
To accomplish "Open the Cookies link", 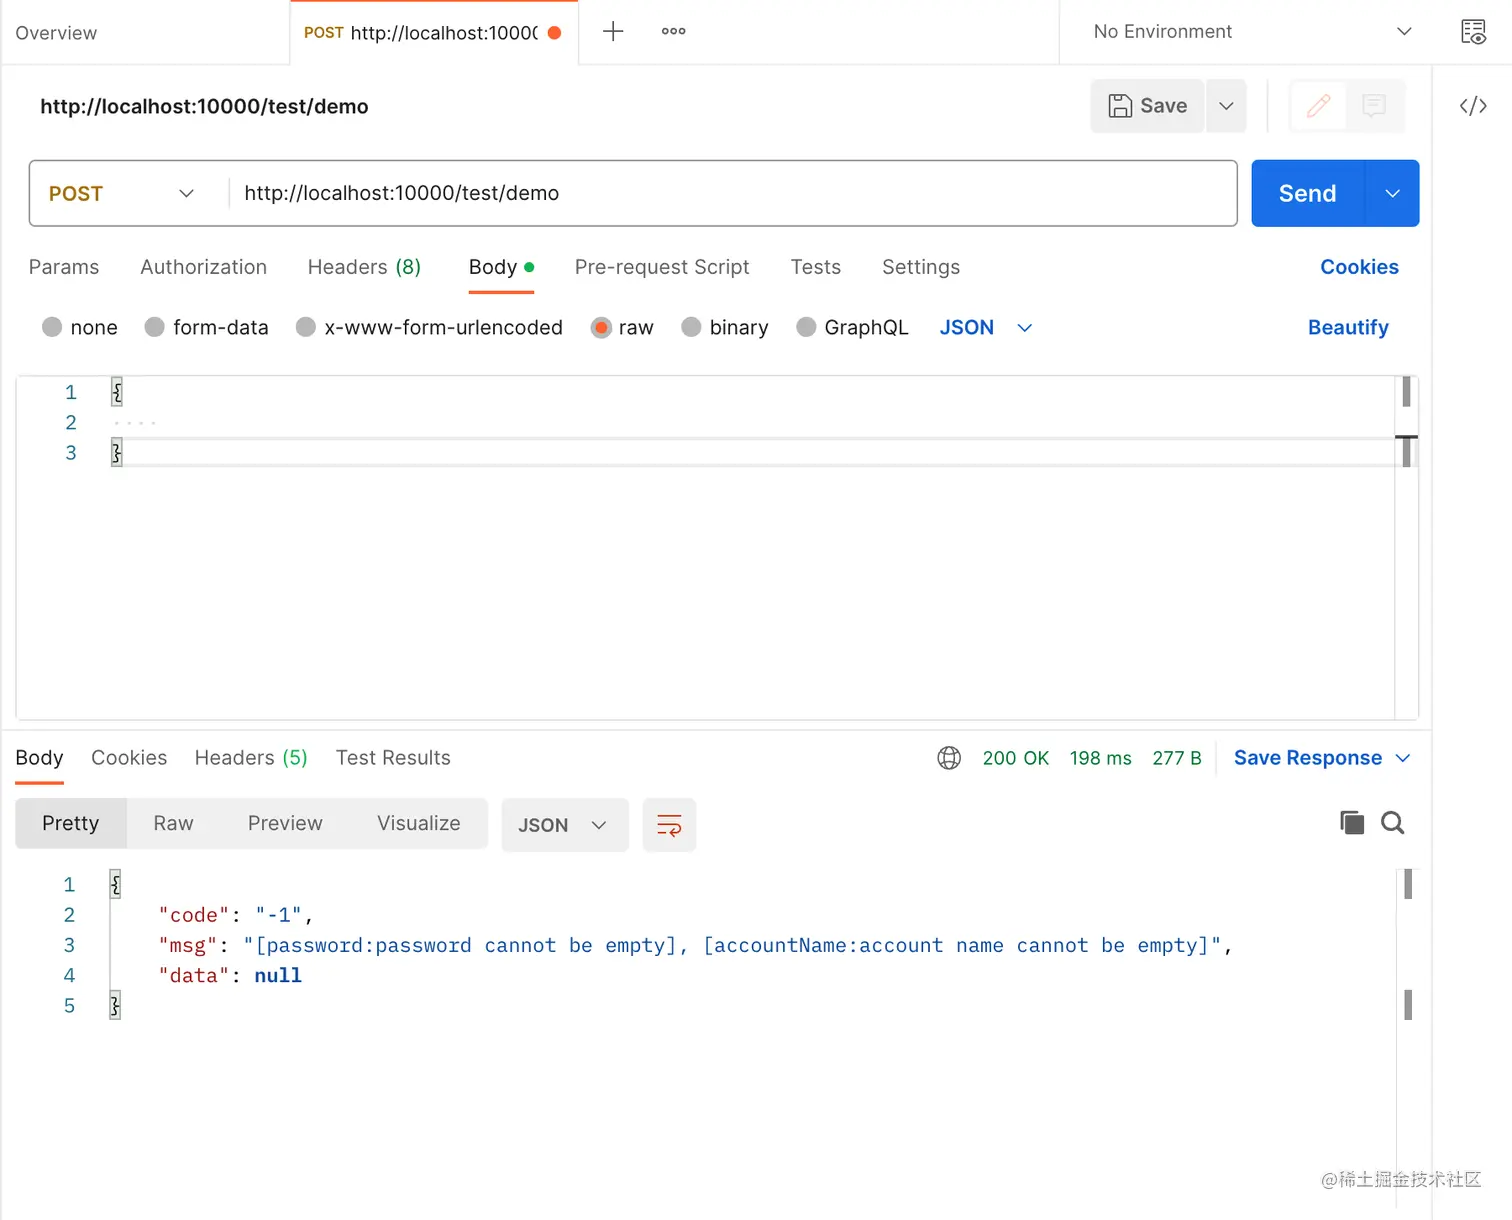I will coord(1359,267).
